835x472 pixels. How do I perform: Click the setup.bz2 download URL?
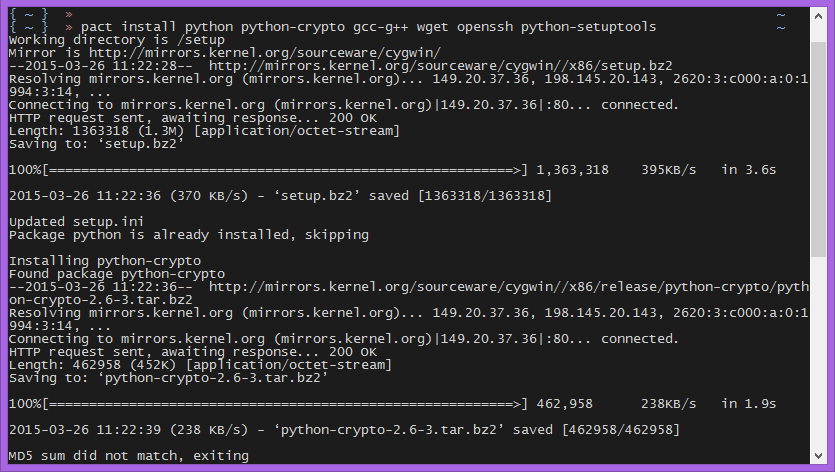[440, 65]
